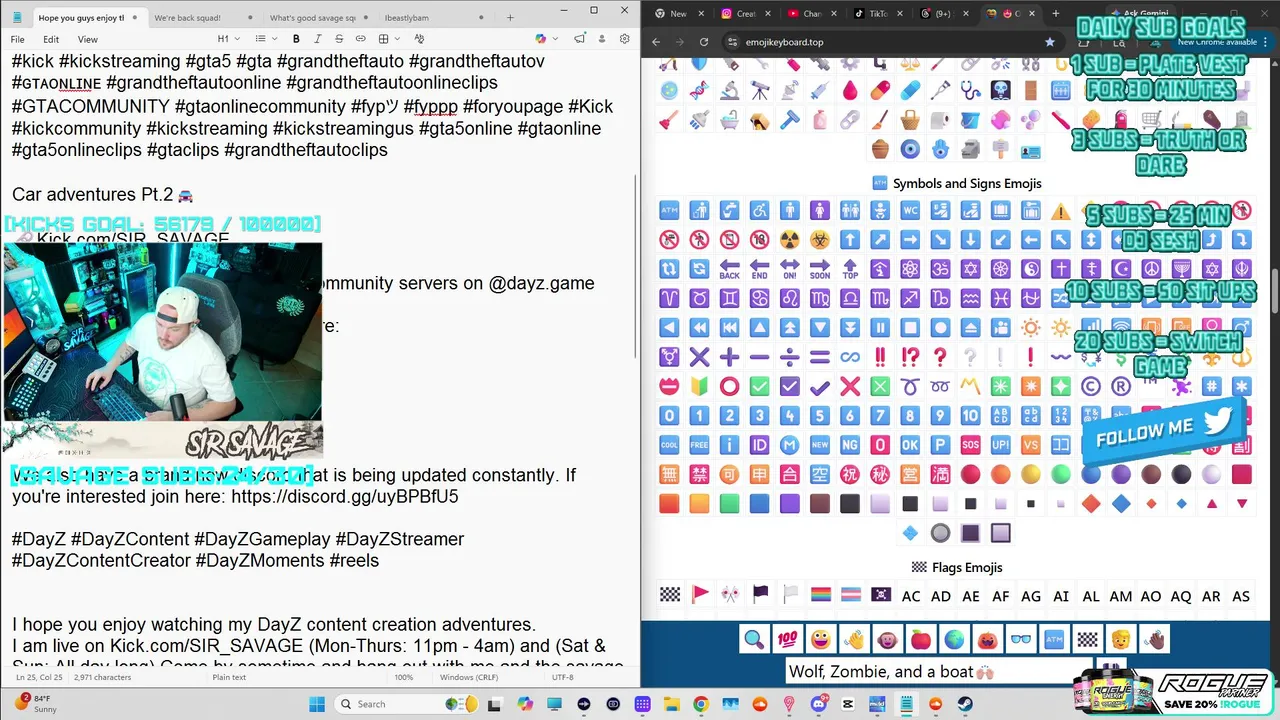Open the table dropdown in Notepad

click(389, 39)
